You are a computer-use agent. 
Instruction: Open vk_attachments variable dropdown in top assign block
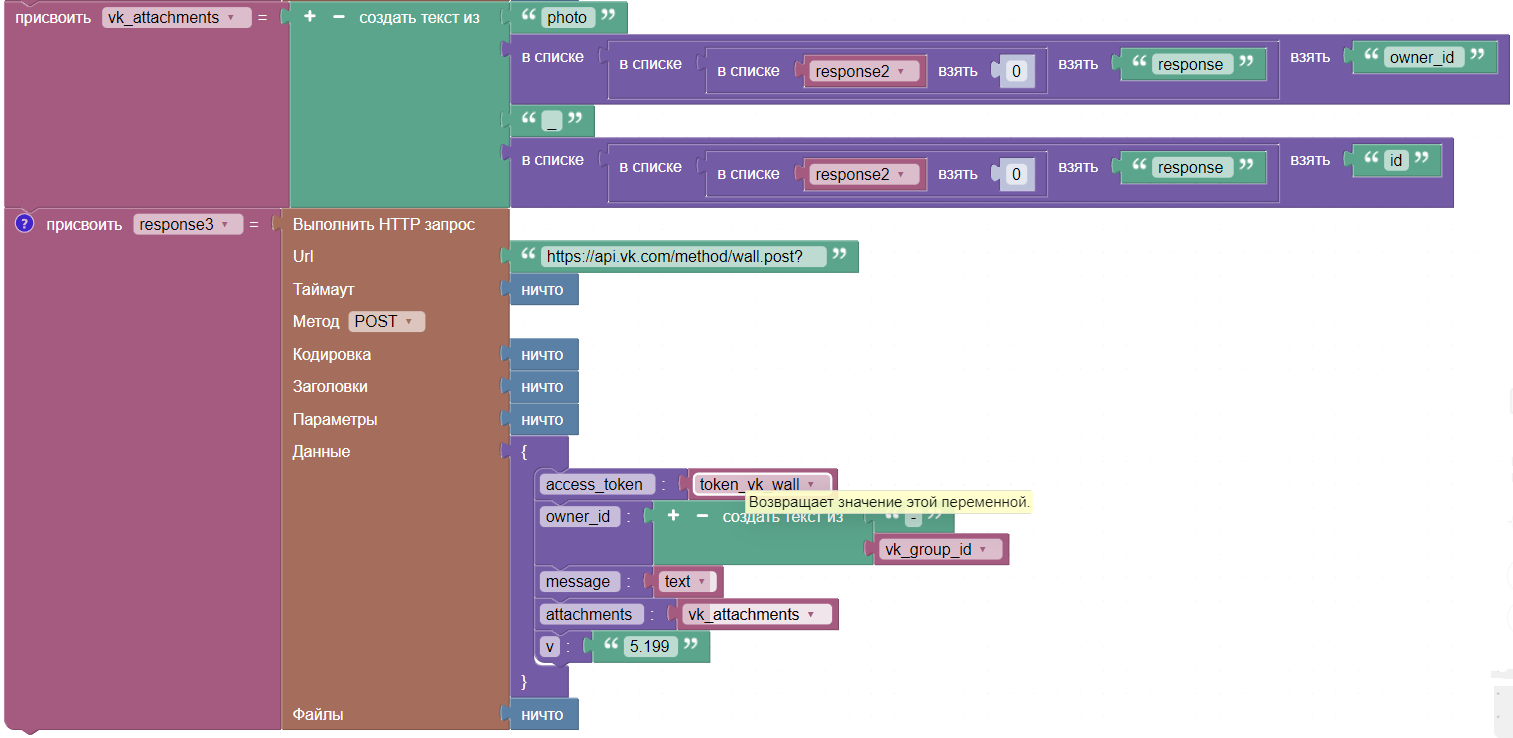click(176, 17)
